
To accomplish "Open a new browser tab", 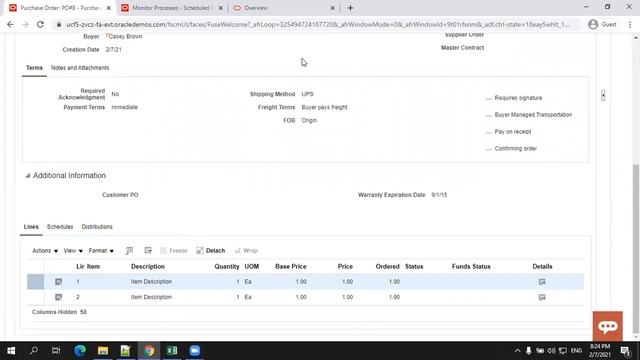I will (x=350, y=8).
